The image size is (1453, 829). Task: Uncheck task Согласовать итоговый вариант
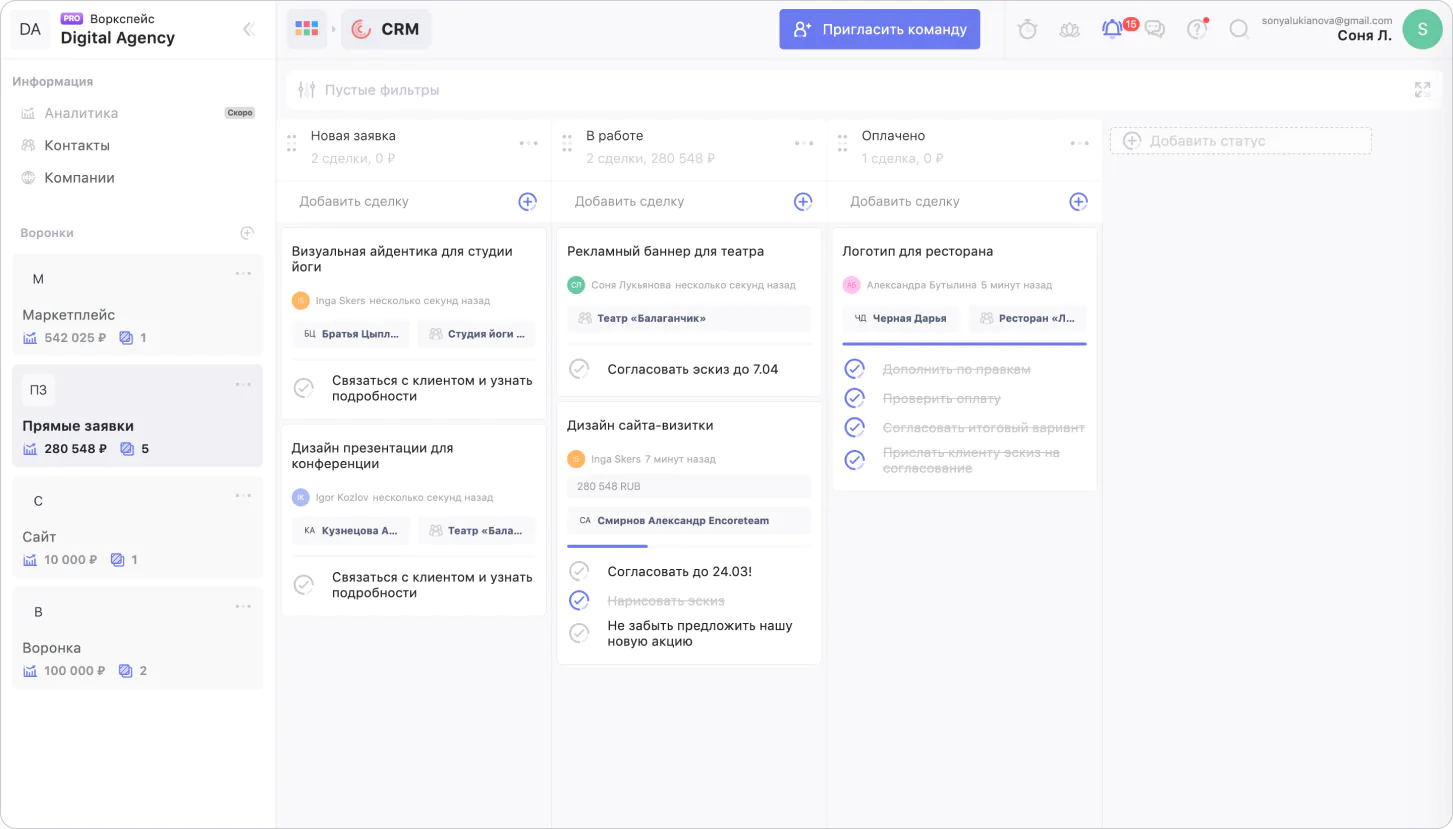click(x=854, y=427)
